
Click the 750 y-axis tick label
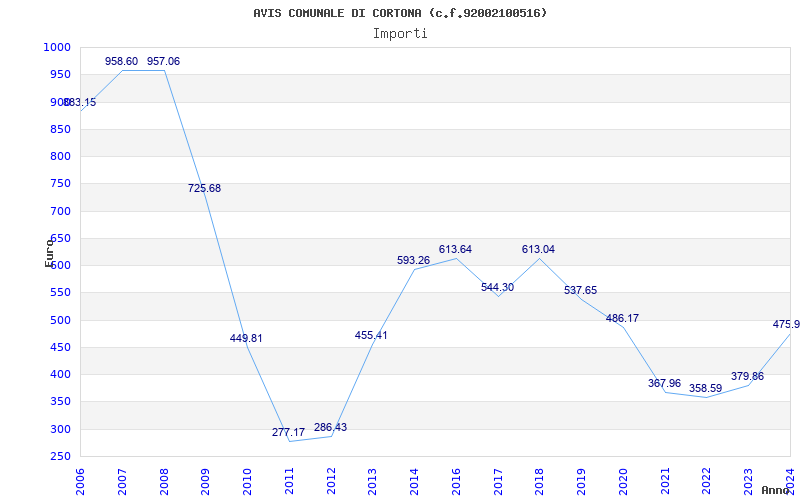click(x=60, y=184)
